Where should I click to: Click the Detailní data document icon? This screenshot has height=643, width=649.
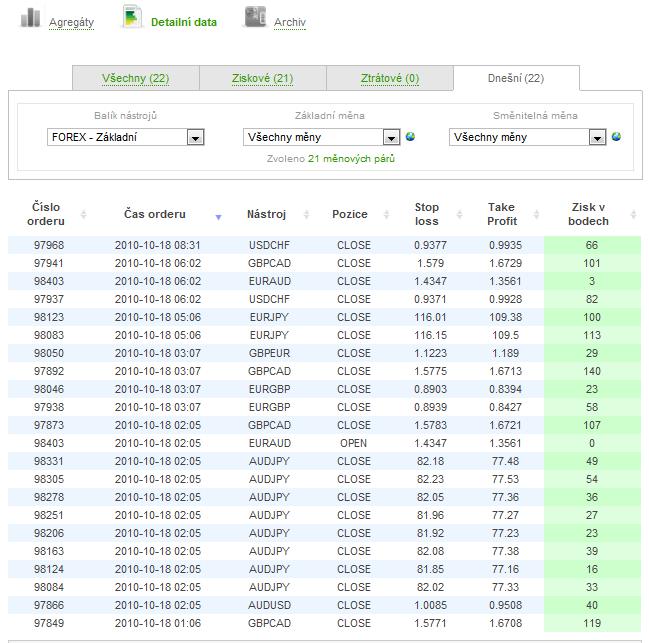pyautogui.click(x=132, y=17)
